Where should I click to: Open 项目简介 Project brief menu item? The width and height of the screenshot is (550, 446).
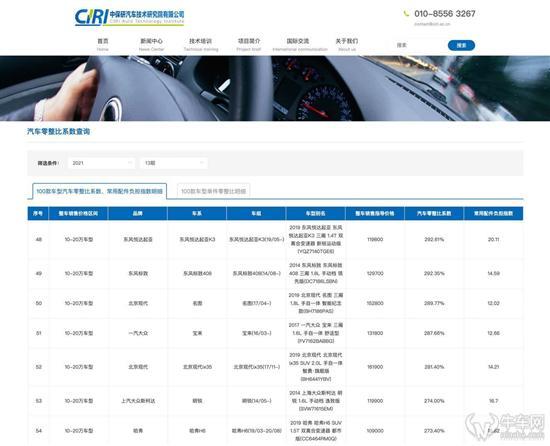(249, 45)
